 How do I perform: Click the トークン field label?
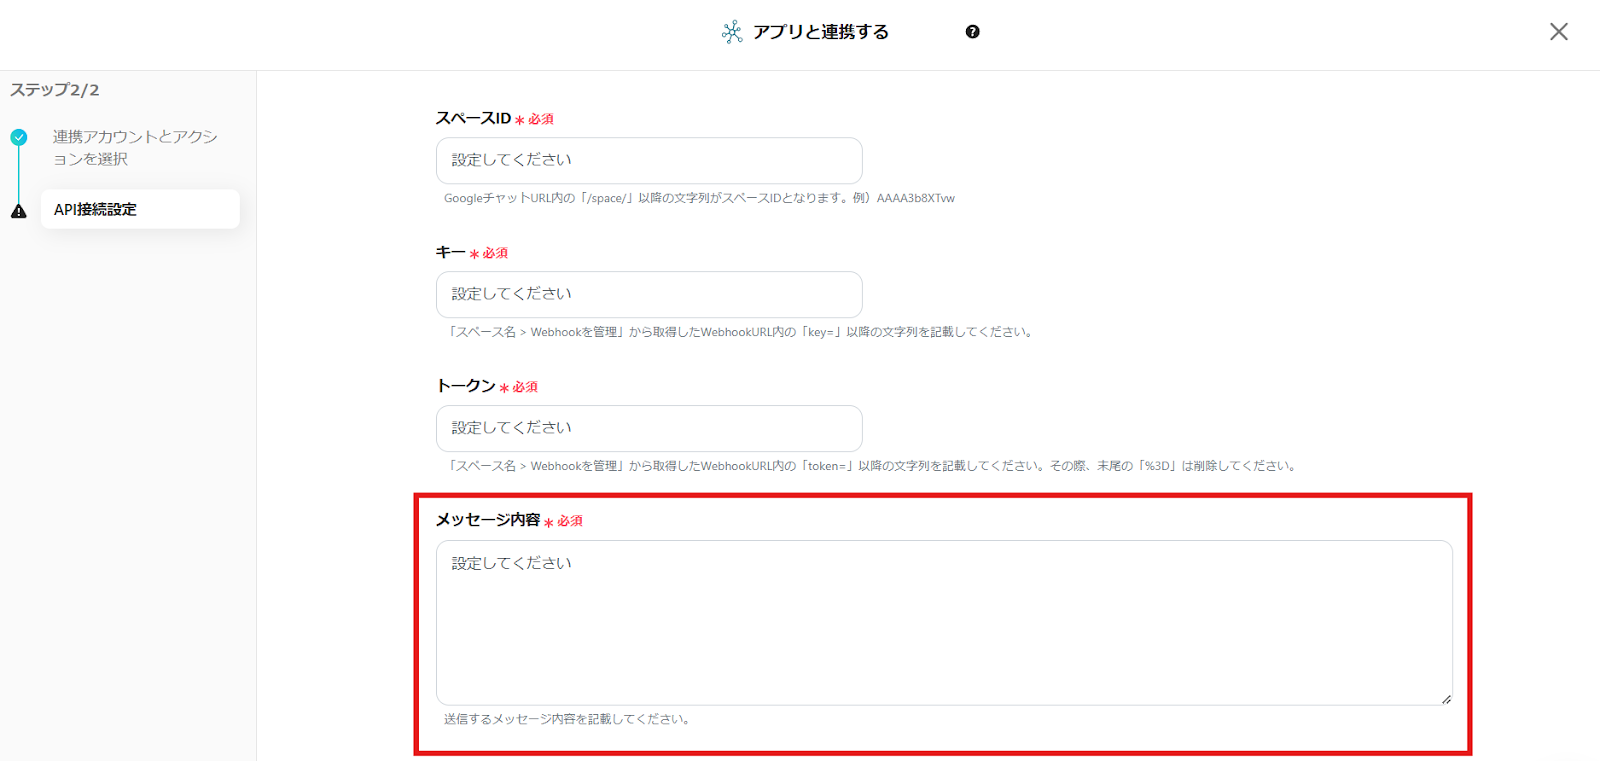click(x=466, y=386)
